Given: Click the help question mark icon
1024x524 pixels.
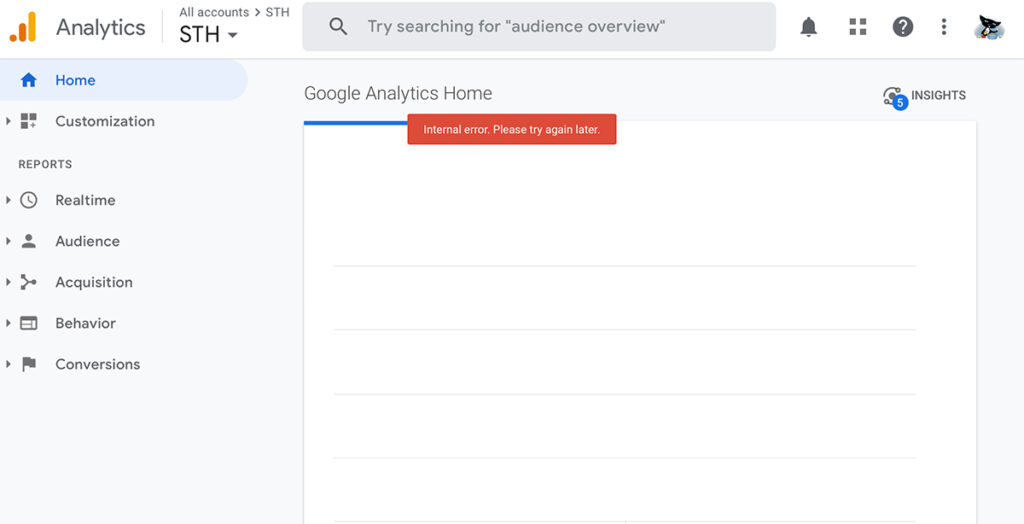Looking at the screenshot, I should point(903,27).
